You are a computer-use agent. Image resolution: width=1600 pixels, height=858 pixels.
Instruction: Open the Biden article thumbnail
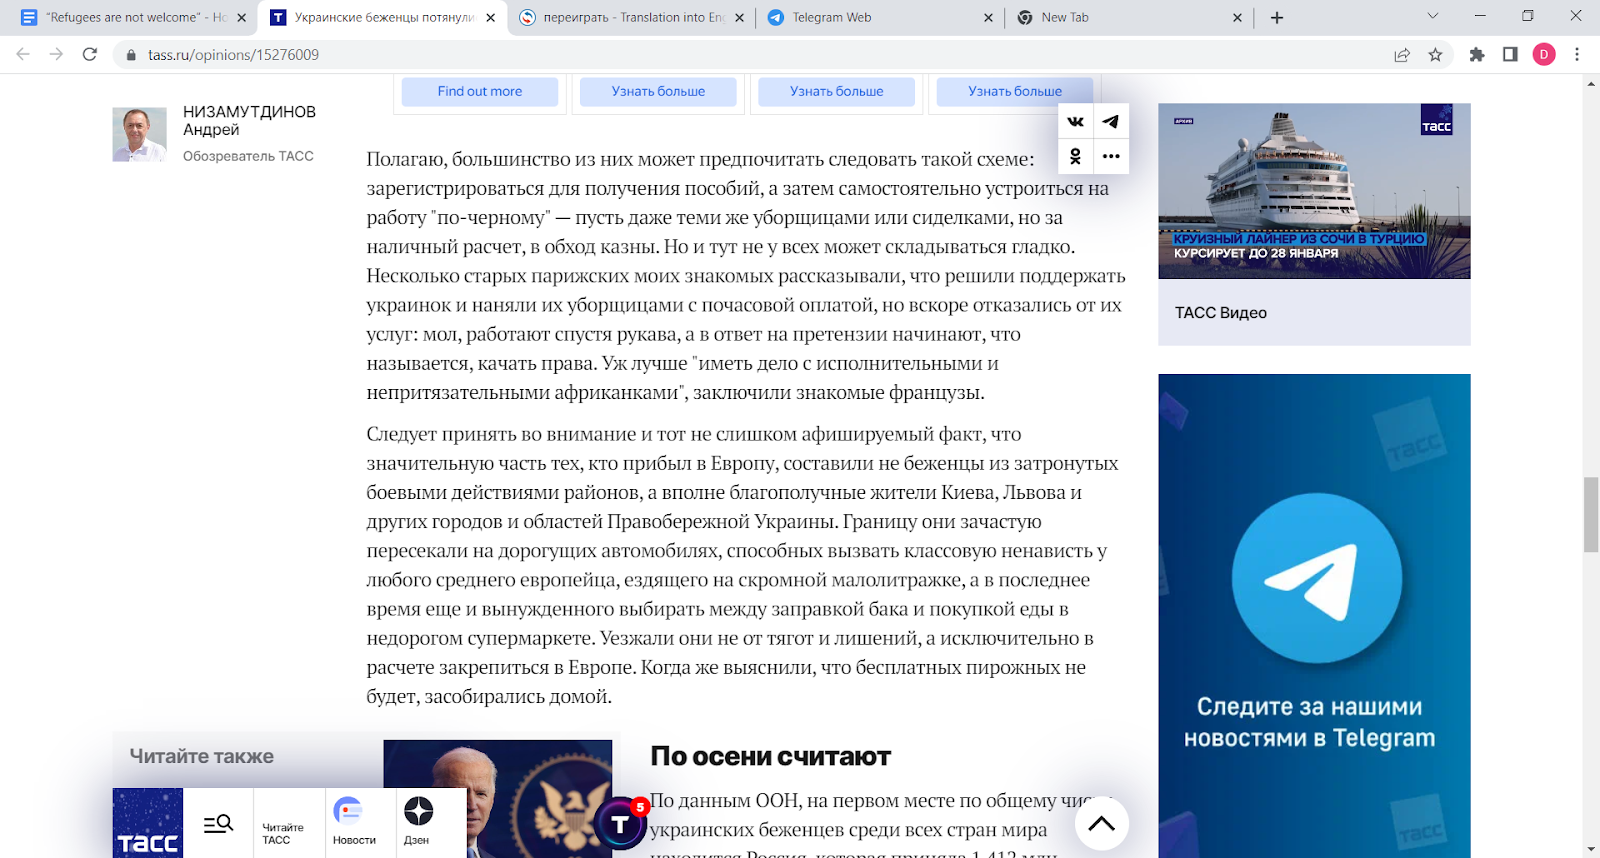pos(497,799)
